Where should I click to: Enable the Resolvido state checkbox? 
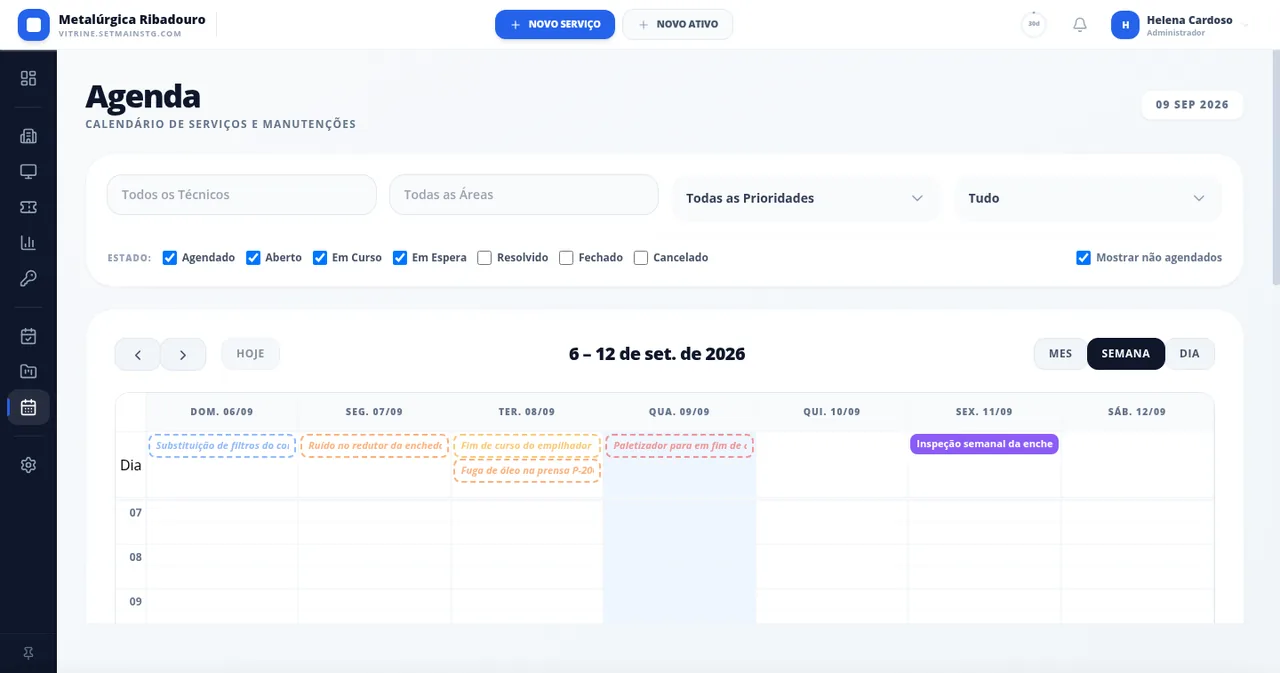(485, 258)
